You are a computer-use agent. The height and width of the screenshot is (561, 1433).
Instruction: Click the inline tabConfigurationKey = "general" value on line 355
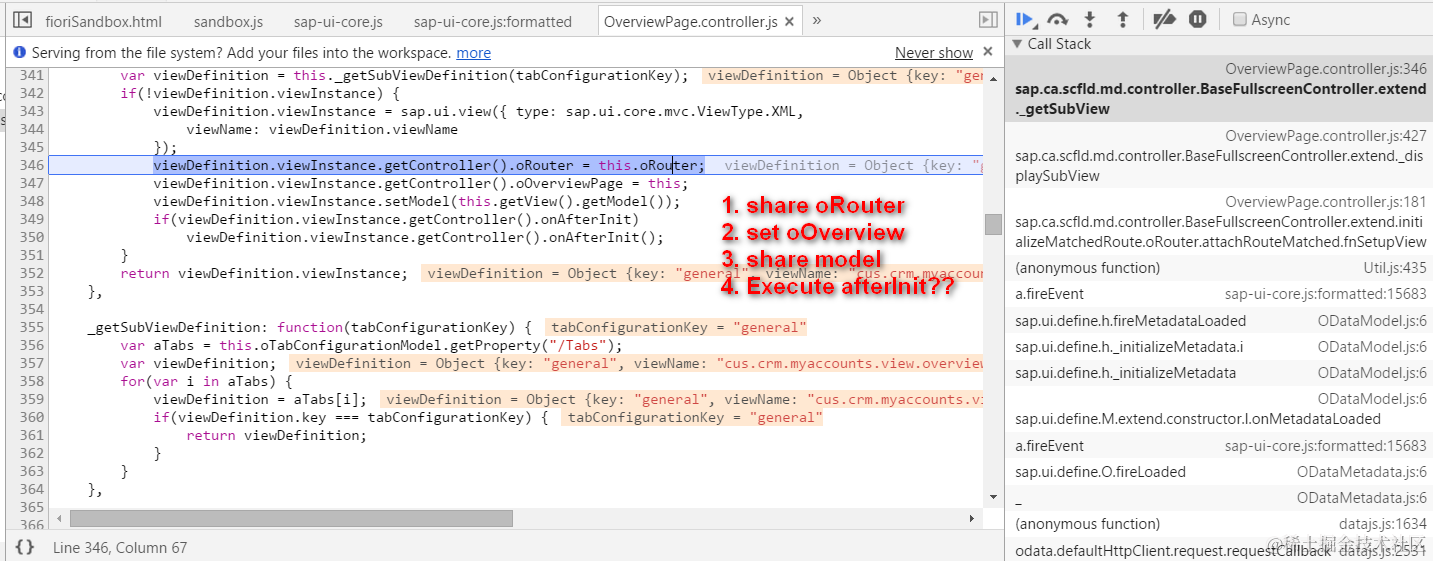coord(678,327)
